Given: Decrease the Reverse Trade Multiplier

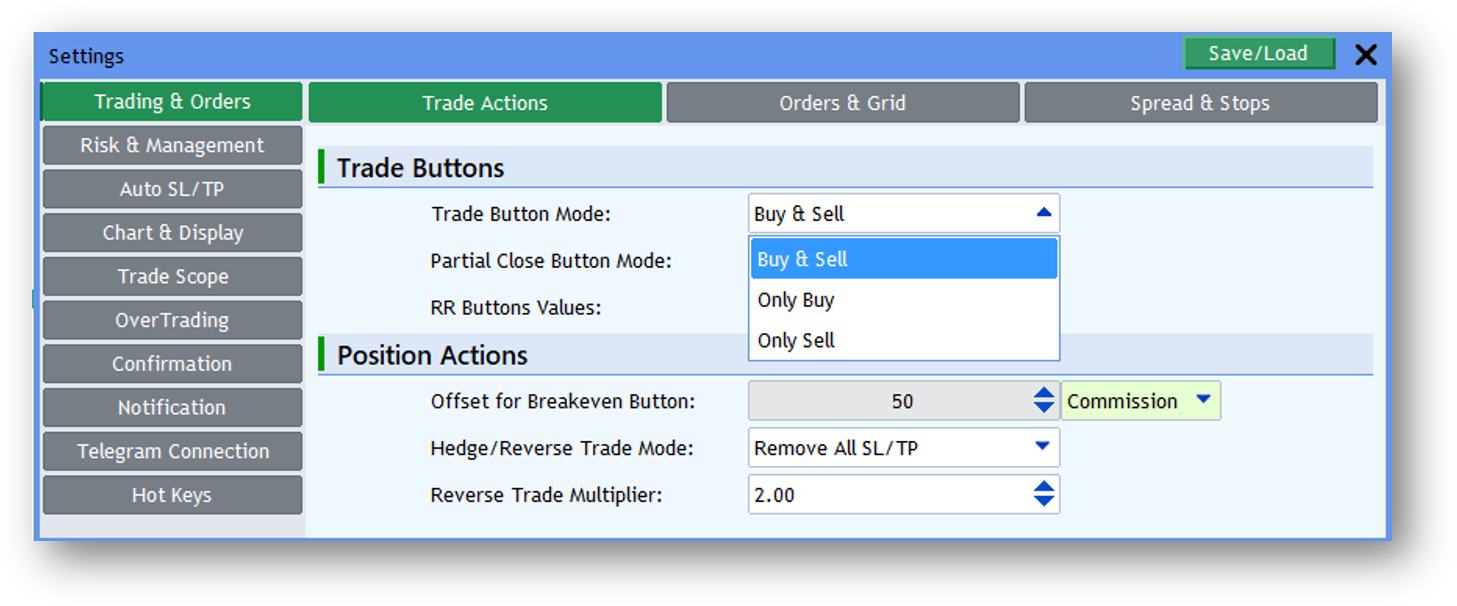Looking at the screenshot, I should [1044, 503].
